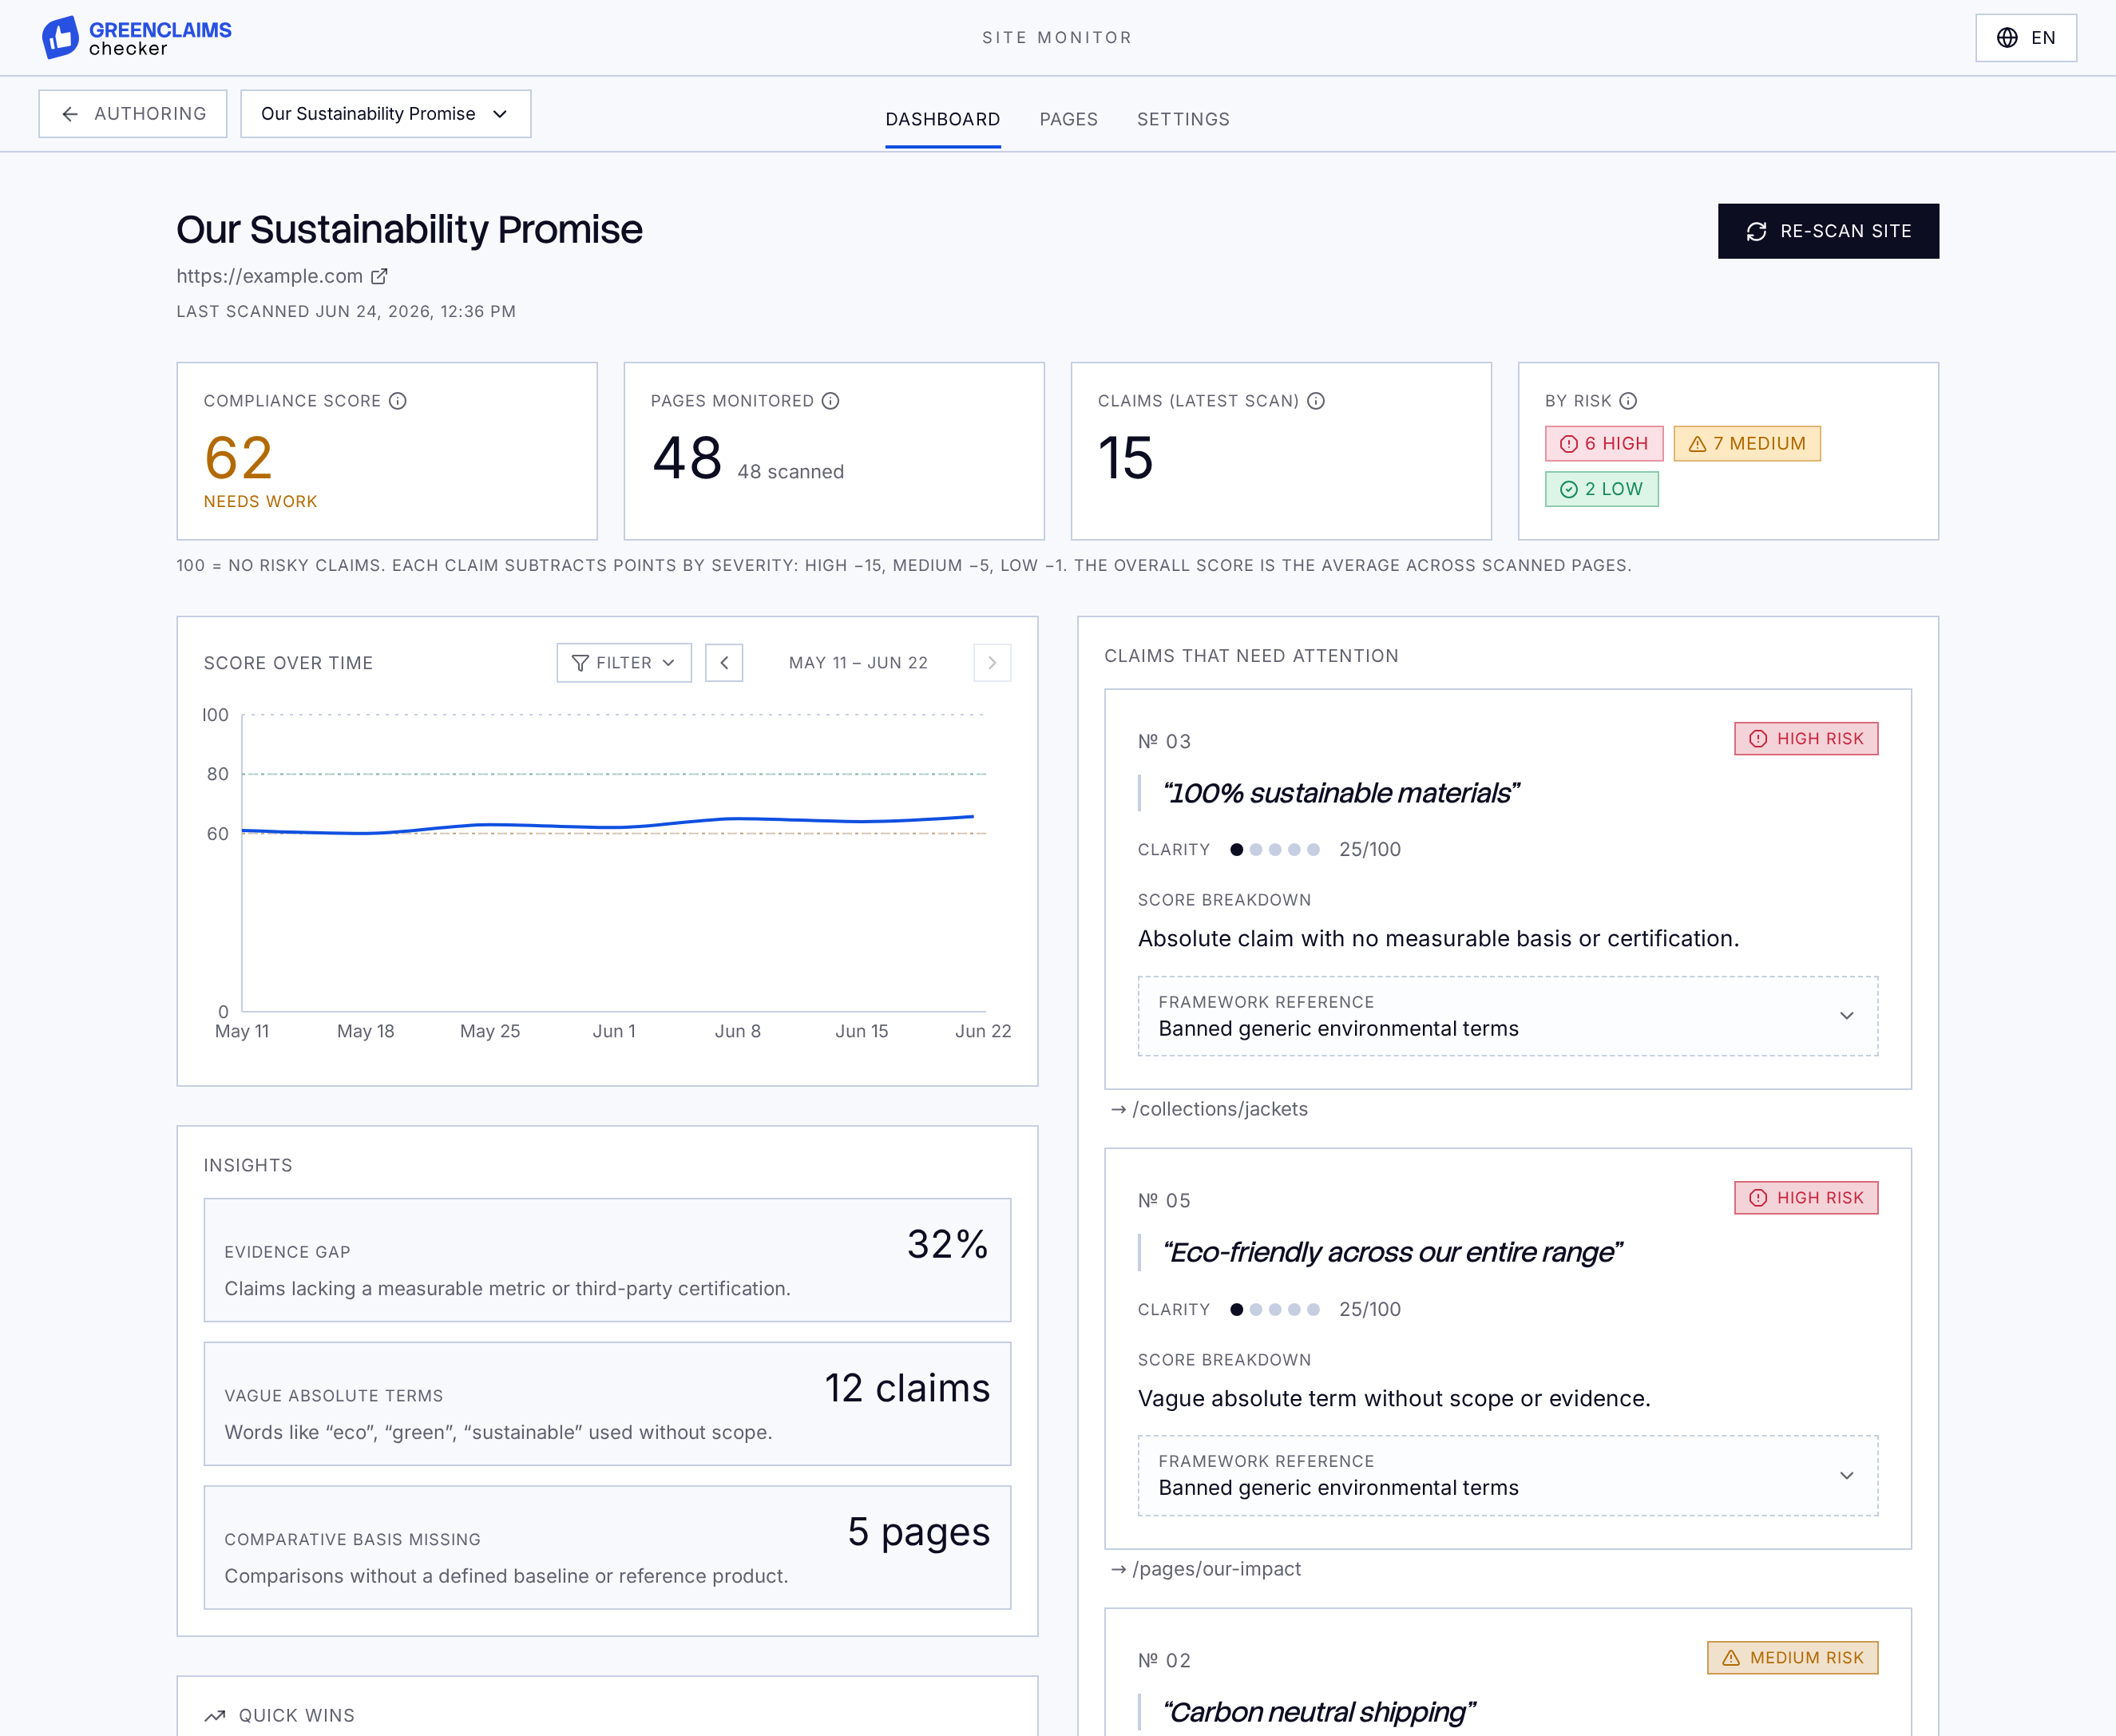Open the Comparative Basis Missing insight card
2116x1736 pixels.
click(x=607, y=1547)
